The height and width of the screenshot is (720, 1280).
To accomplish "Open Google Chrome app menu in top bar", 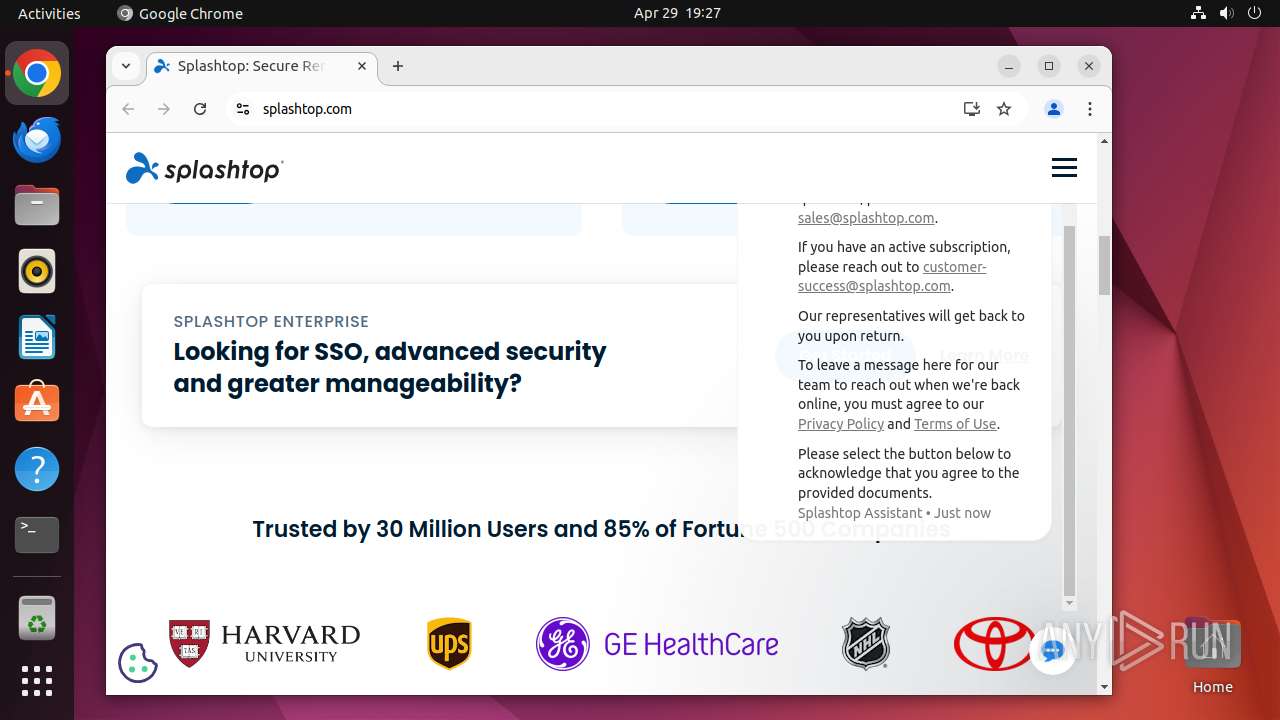I will pyautogui.click(x=180, y=13).
